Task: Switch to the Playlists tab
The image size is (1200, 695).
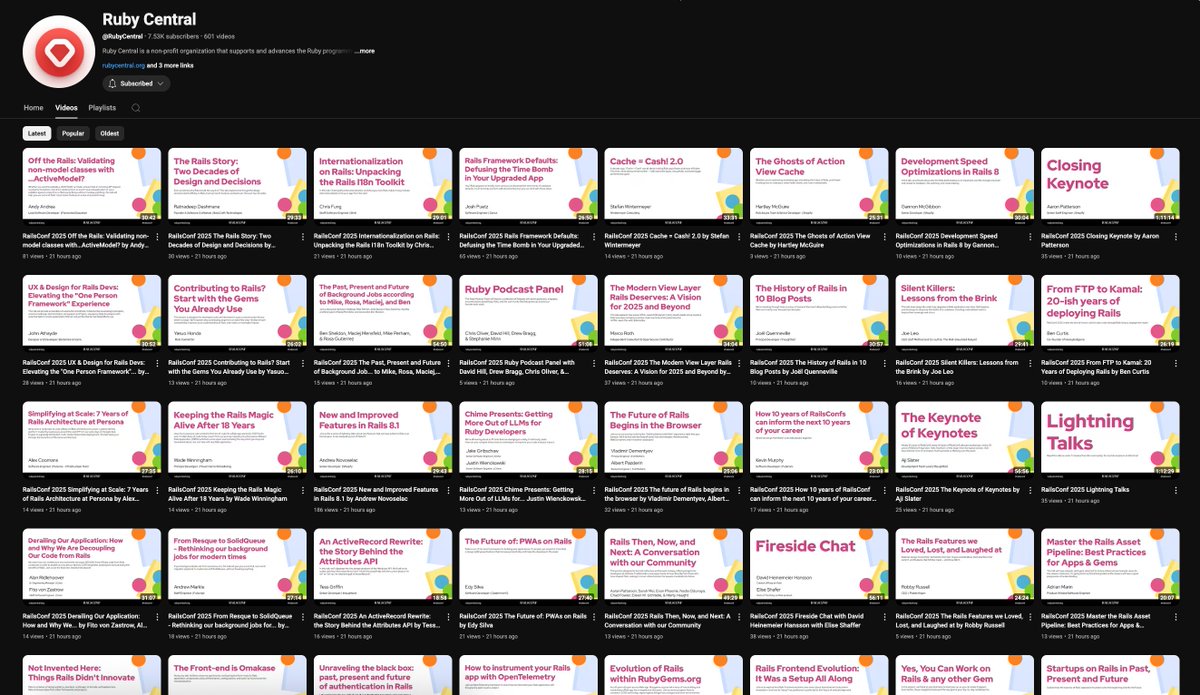Action: (102, 108)
